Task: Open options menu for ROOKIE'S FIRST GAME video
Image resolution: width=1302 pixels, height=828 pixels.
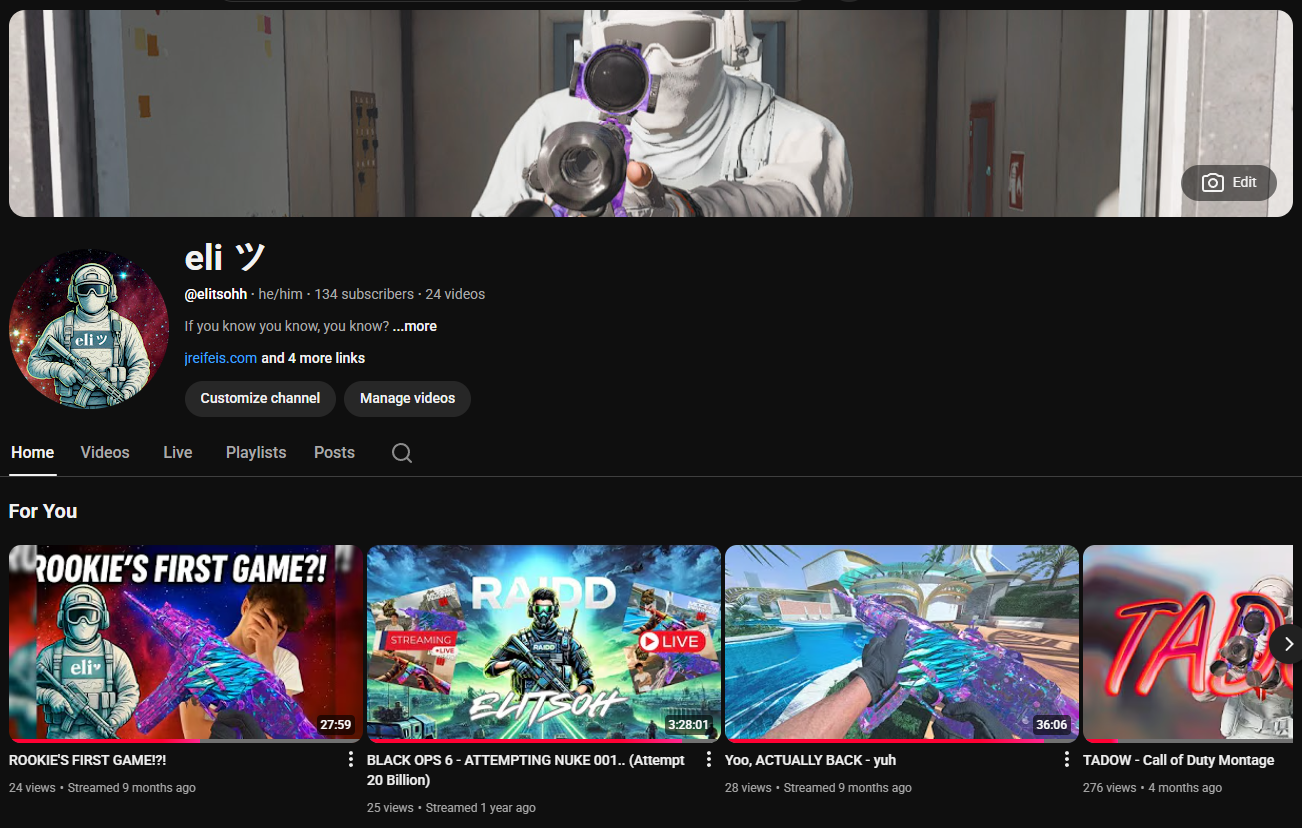Action: tap(350, 760)
